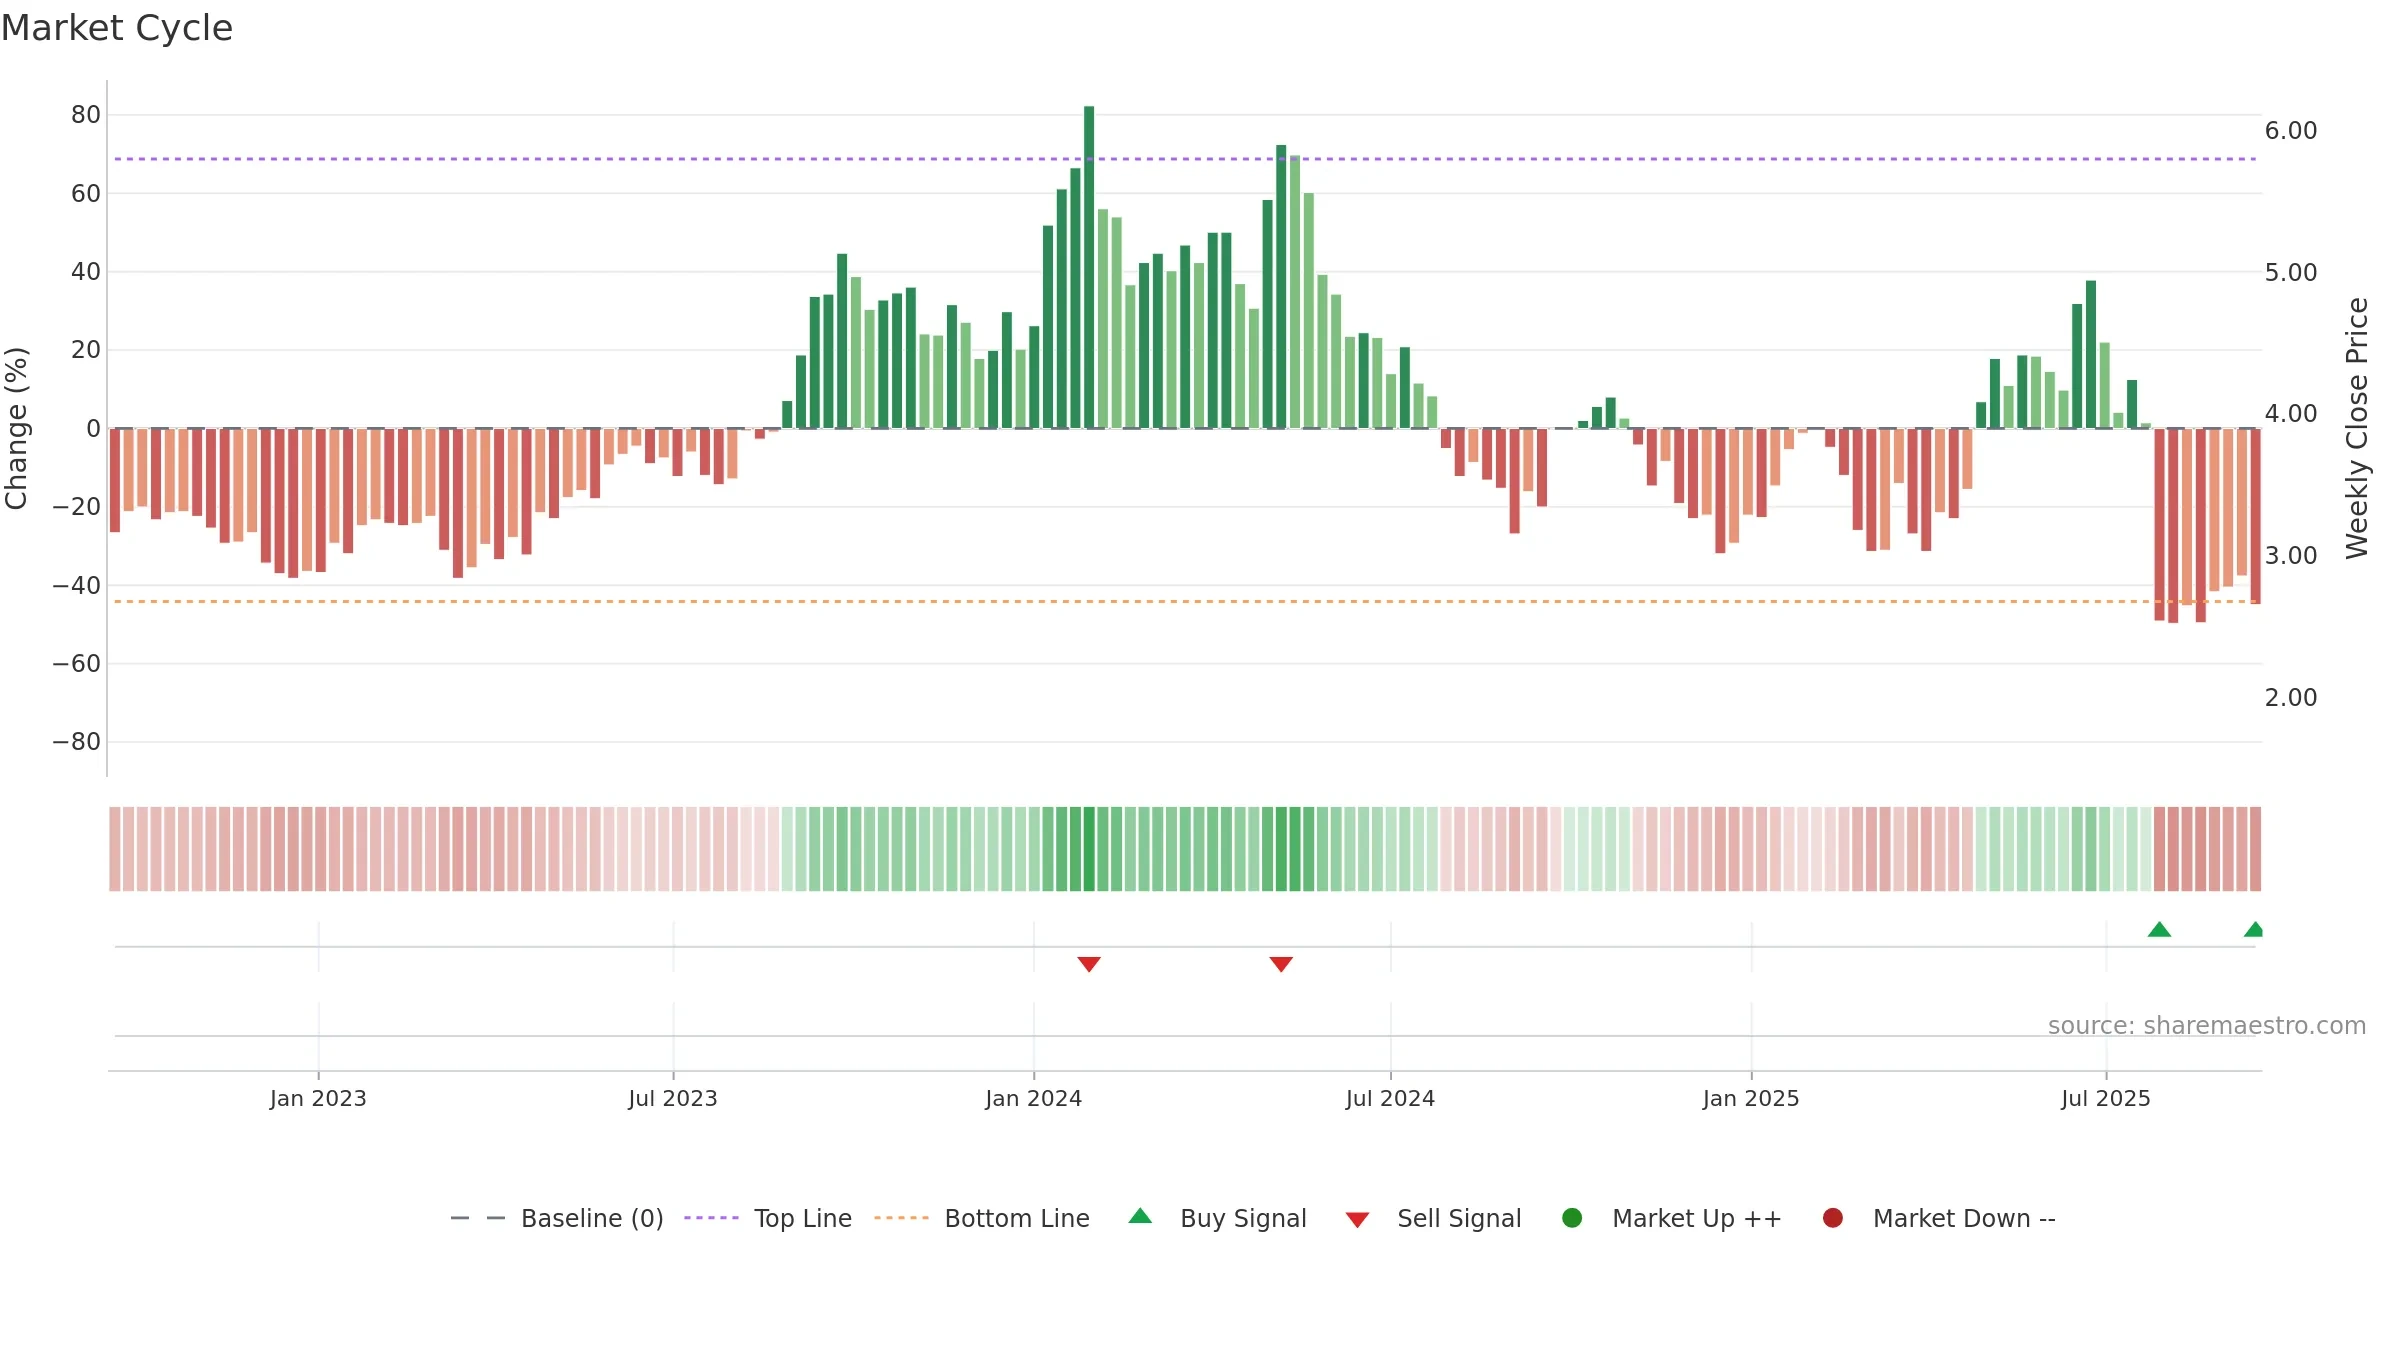Click the 3.00 right axis value
This screenshot has height=1350, width=2400.
[x=2291, y=555]
